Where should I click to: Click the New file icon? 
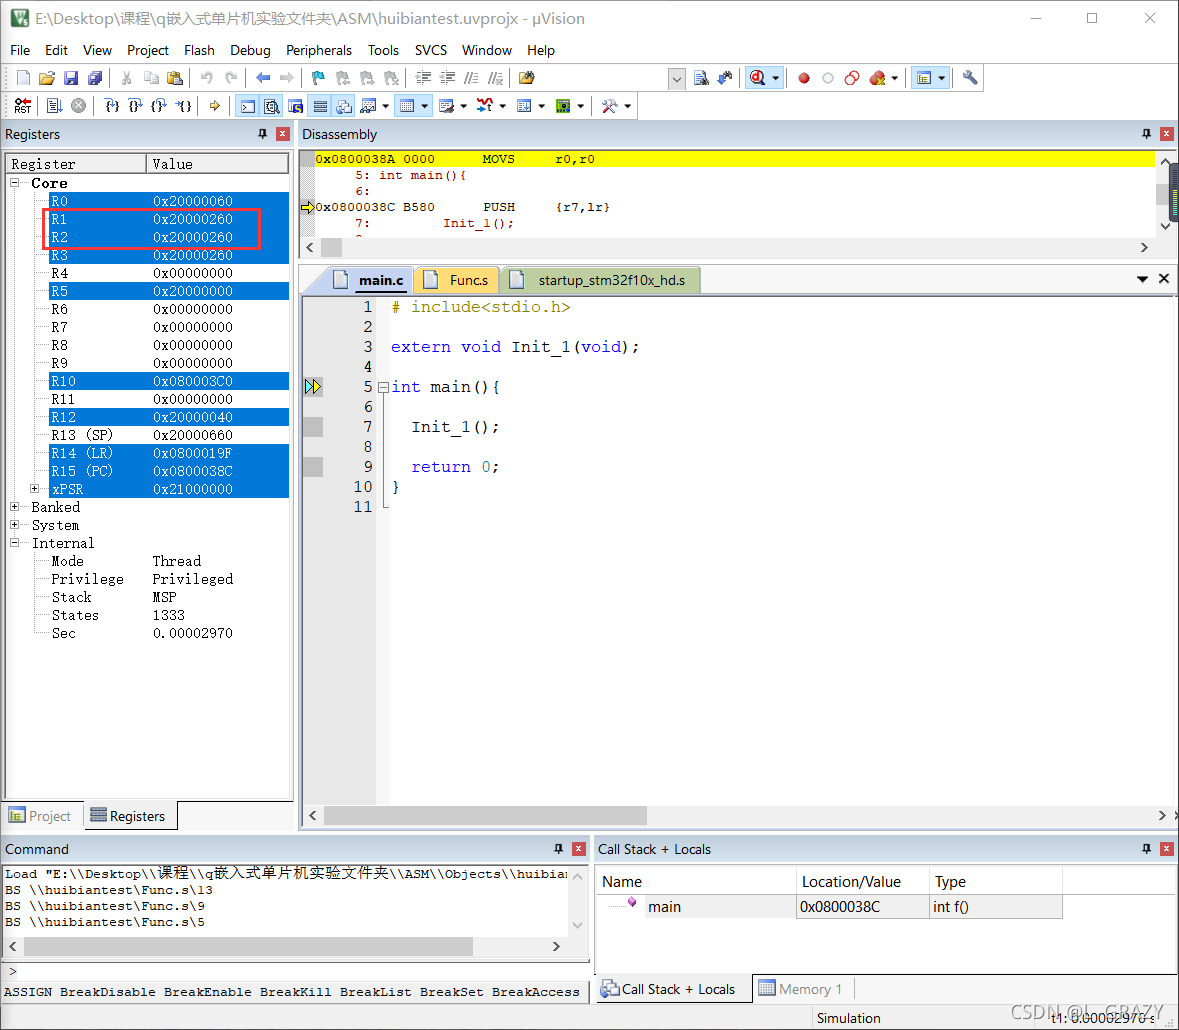coord(23,77)
